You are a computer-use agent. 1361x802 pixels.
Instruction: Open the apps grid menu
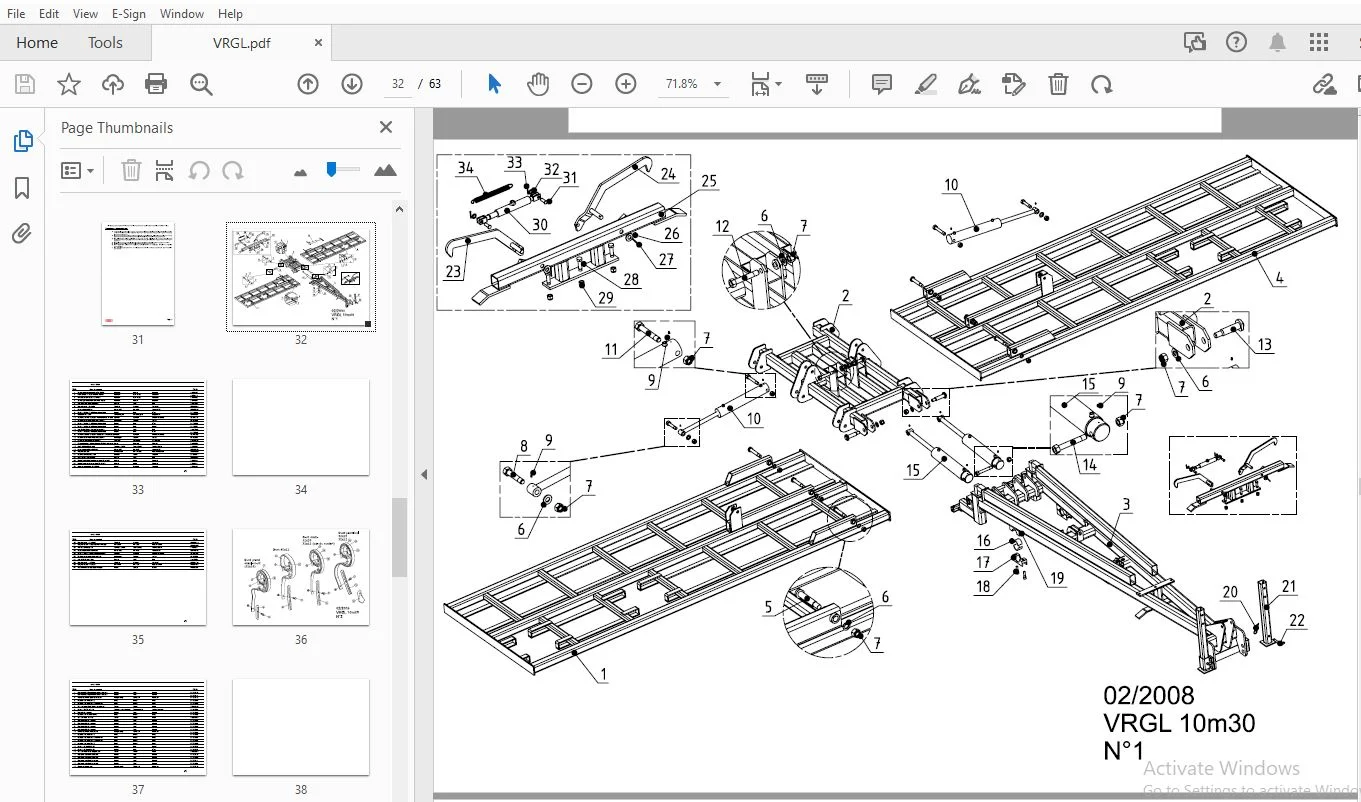coord(1319,42)
